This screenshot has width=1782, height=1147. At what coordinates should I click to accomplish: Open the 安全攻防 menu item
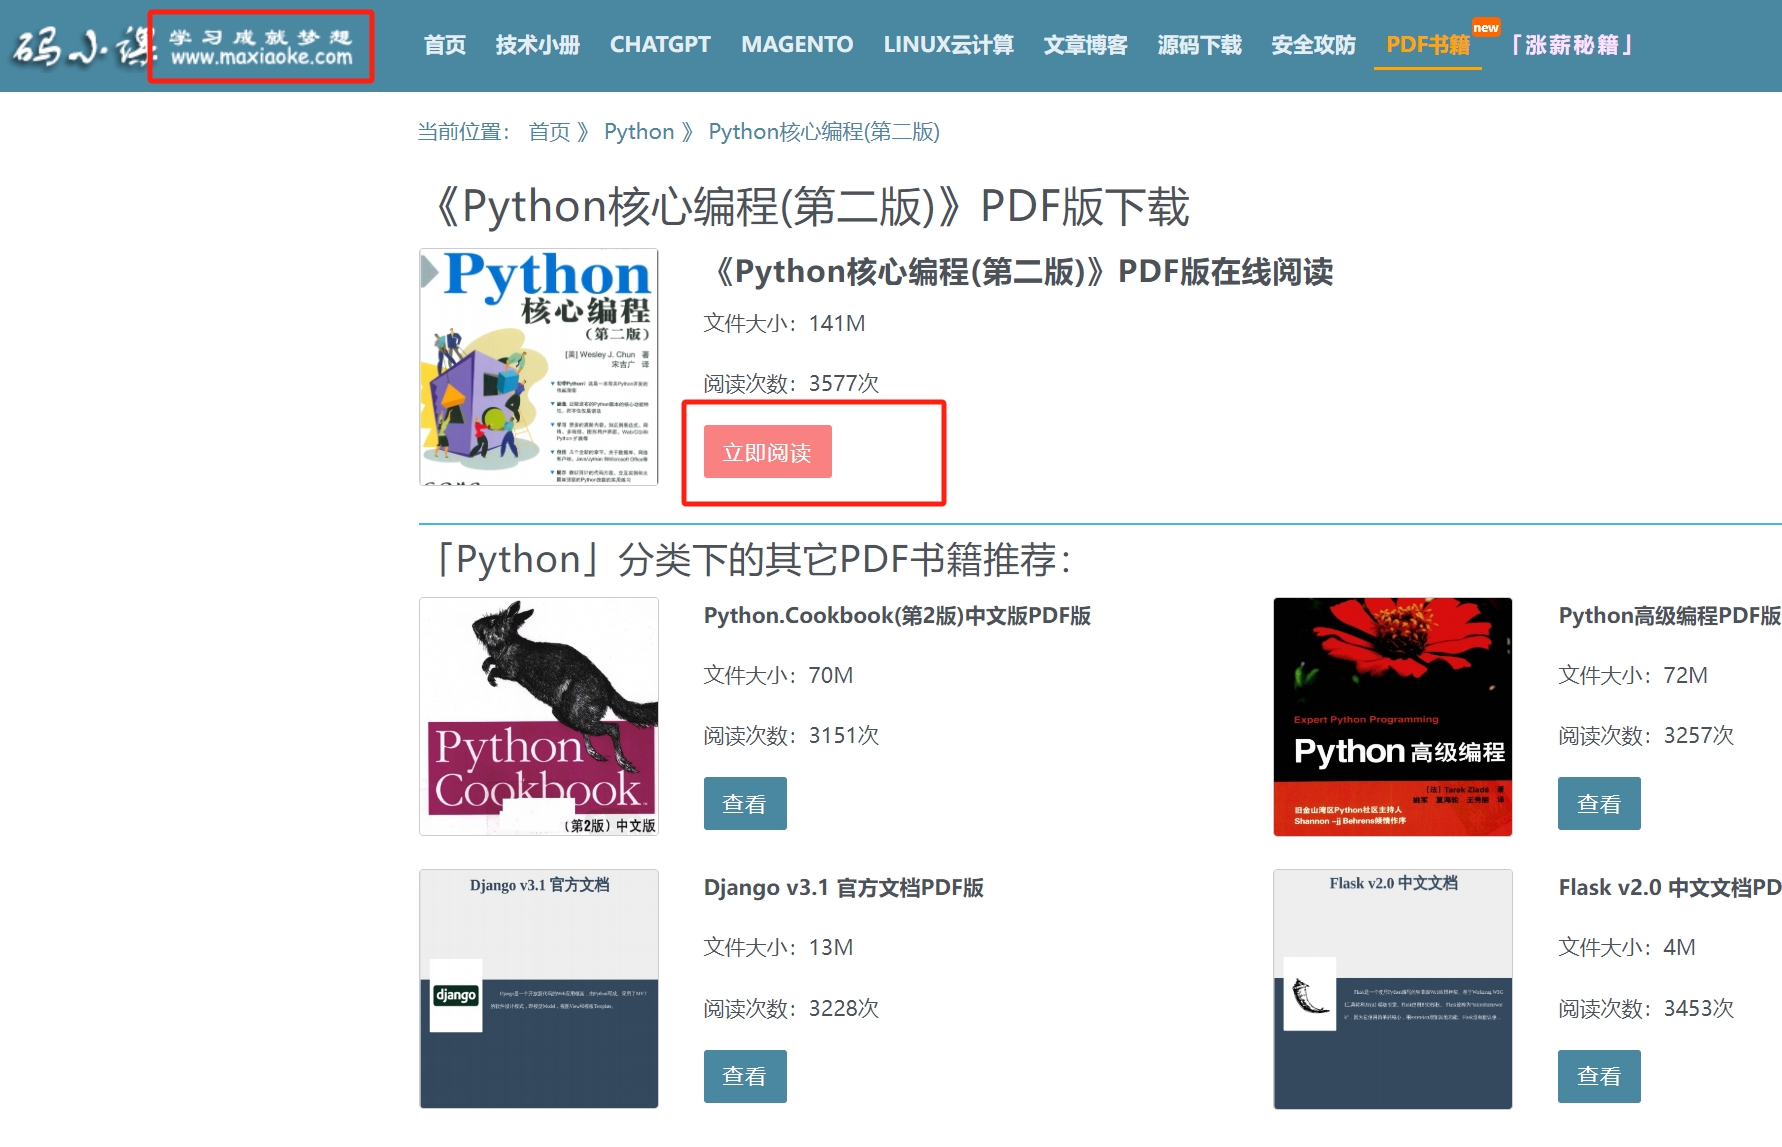1313,45
